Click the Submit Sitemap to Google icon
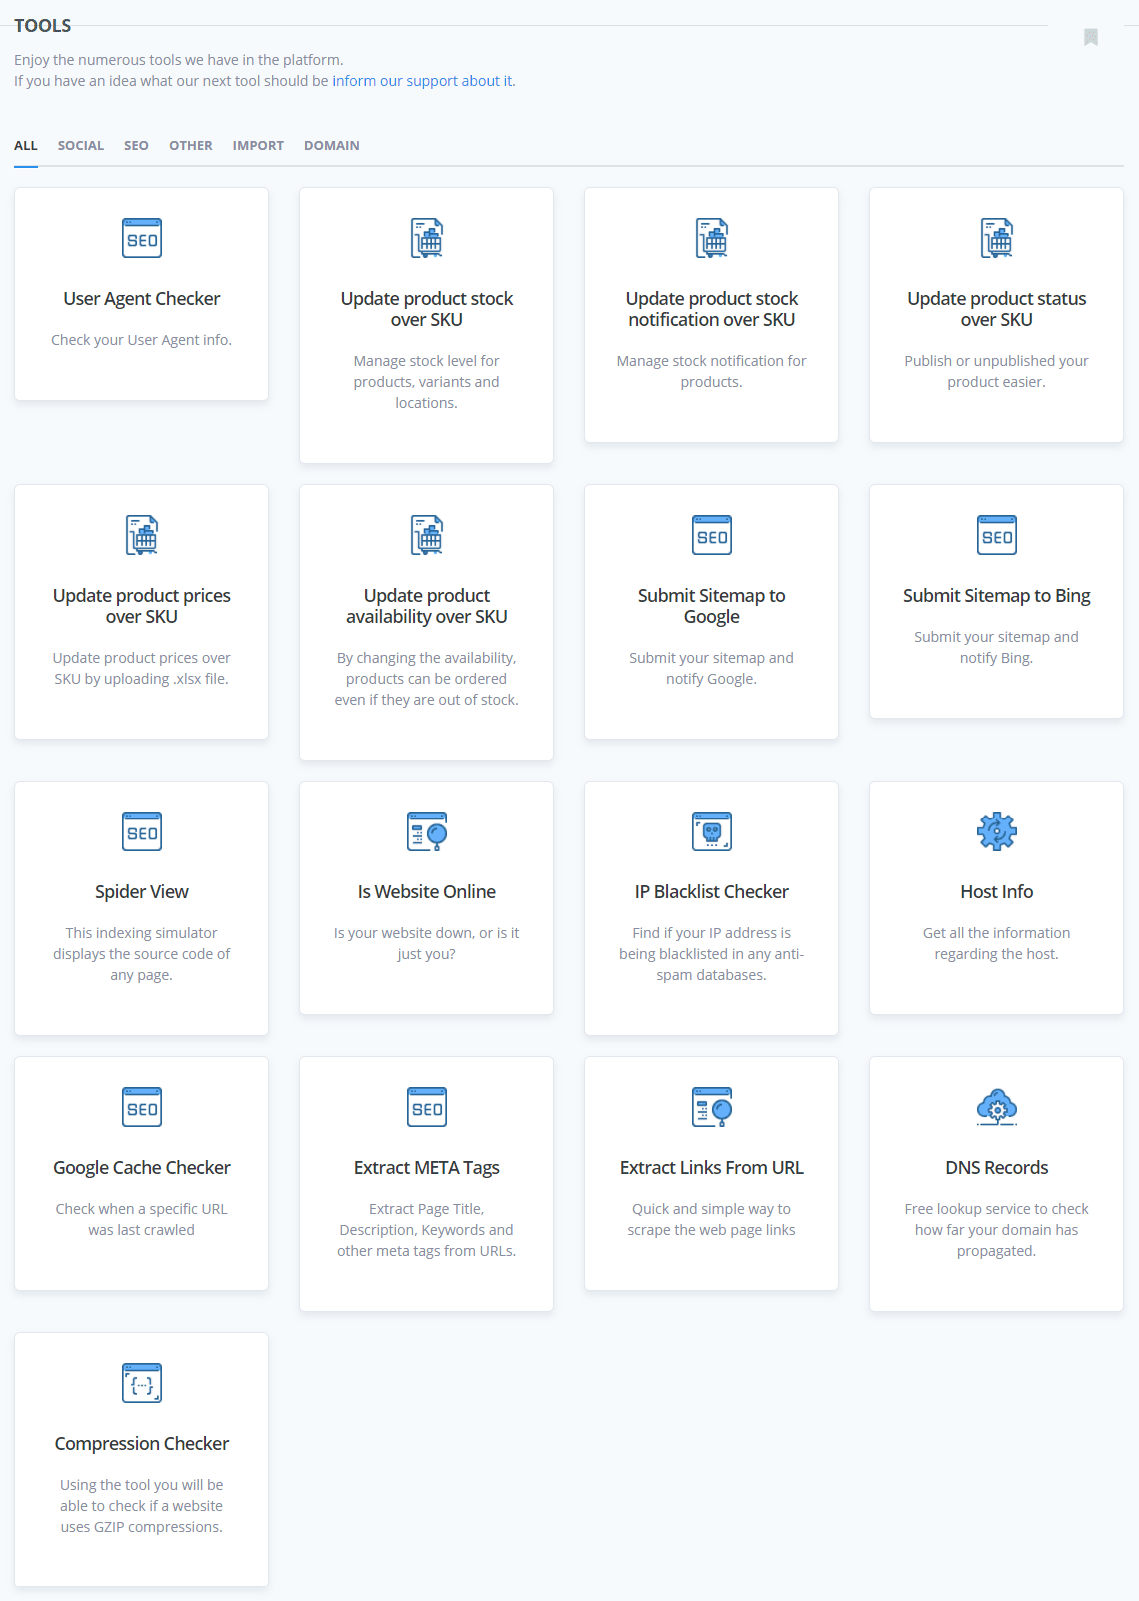Screen dimensions: 1139x1601 point(712,535)
